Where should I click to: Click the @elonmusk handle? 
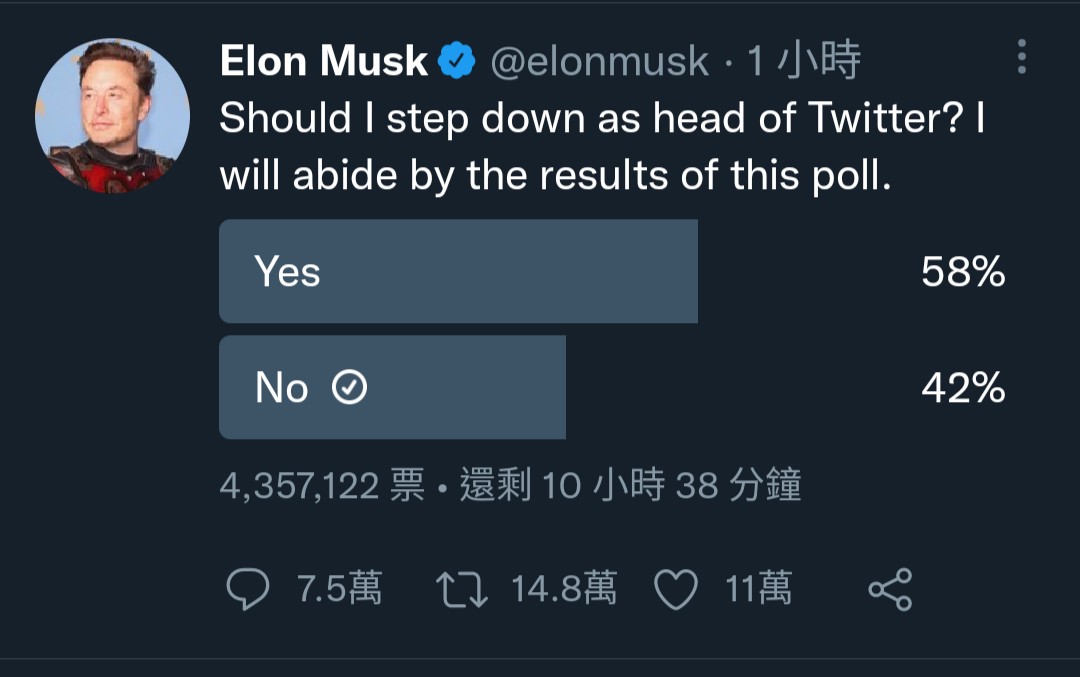(599, 63)
